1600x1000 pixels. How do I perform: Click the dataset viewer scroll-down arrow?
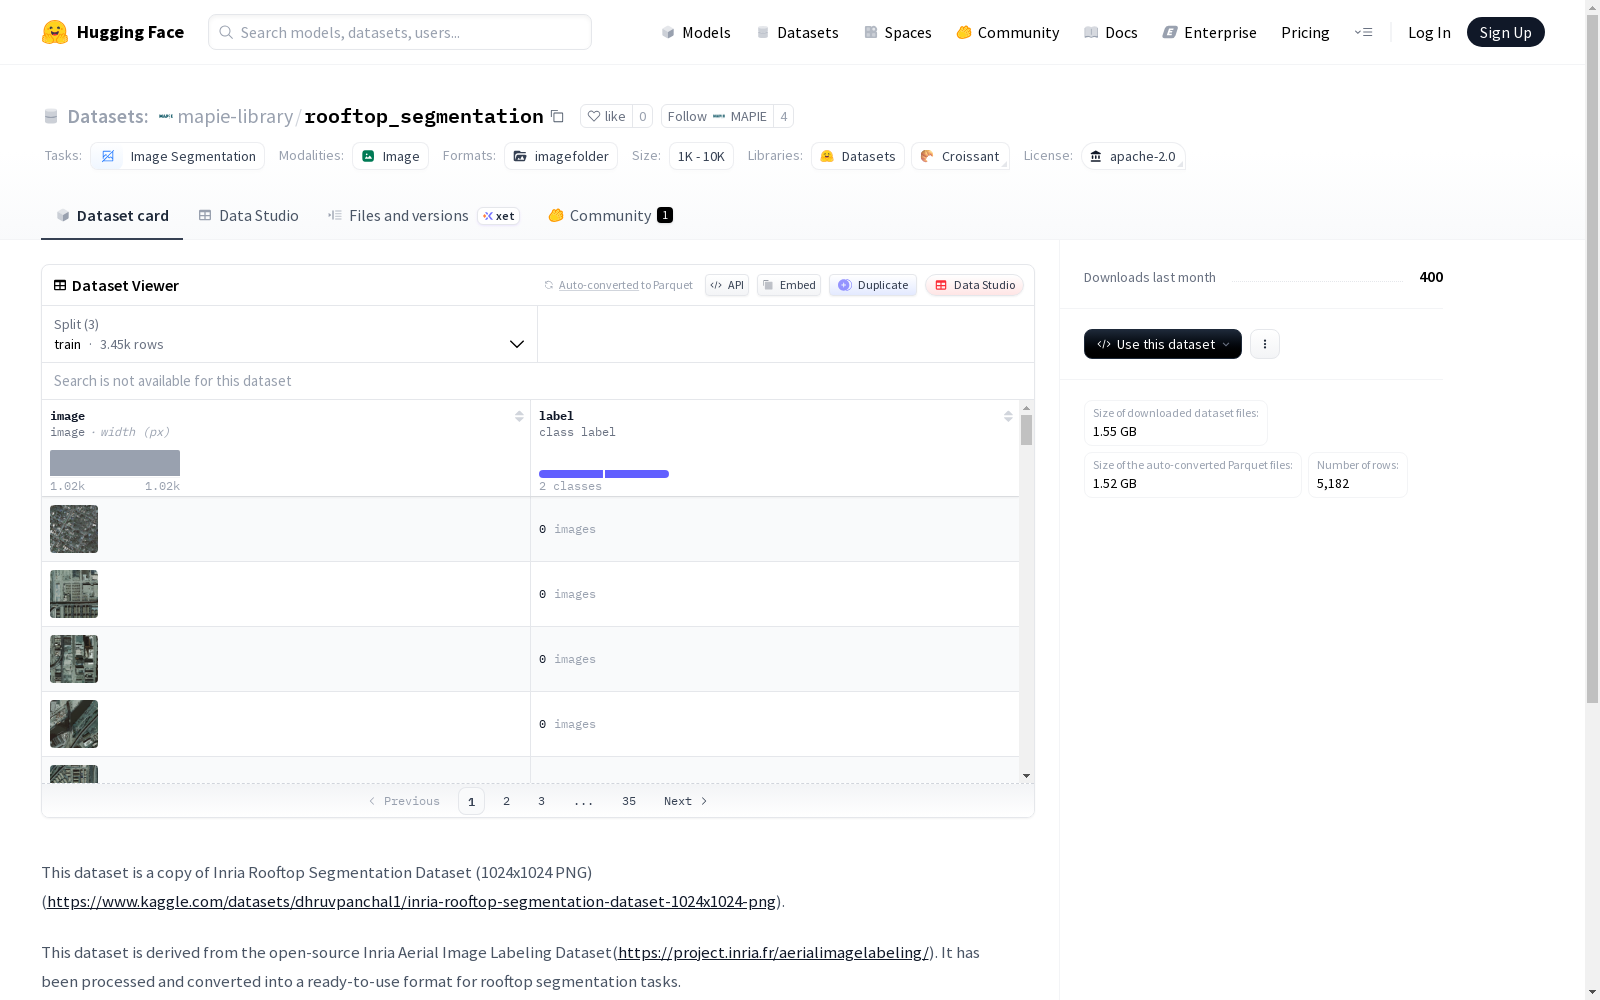(x=1026, y=776)
